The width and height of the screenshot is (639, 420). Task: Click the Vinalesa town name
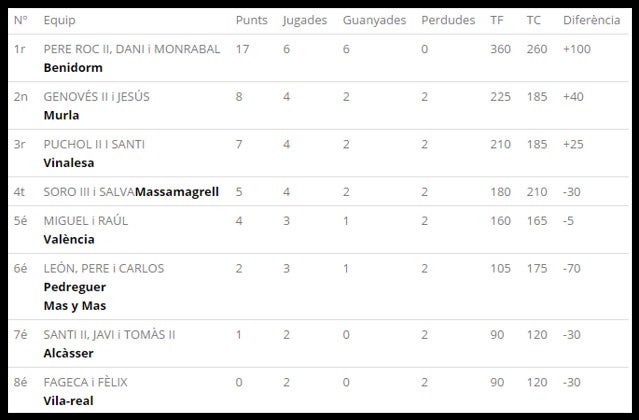(x=69, y=162)
